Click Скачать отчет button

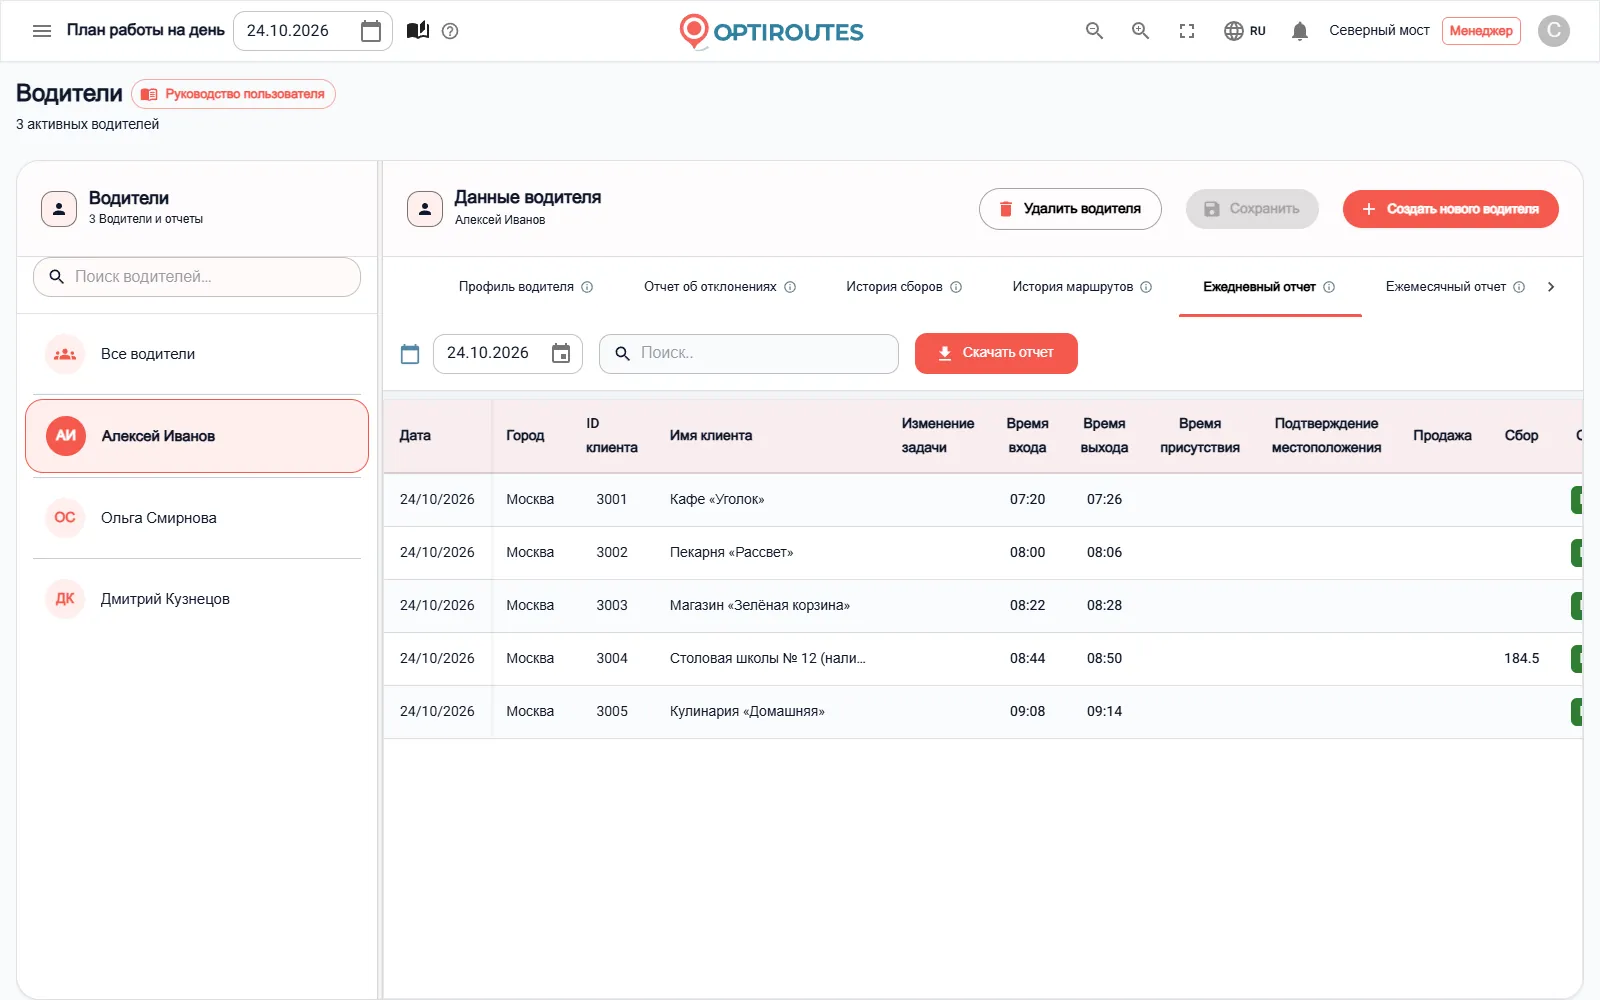996,353
